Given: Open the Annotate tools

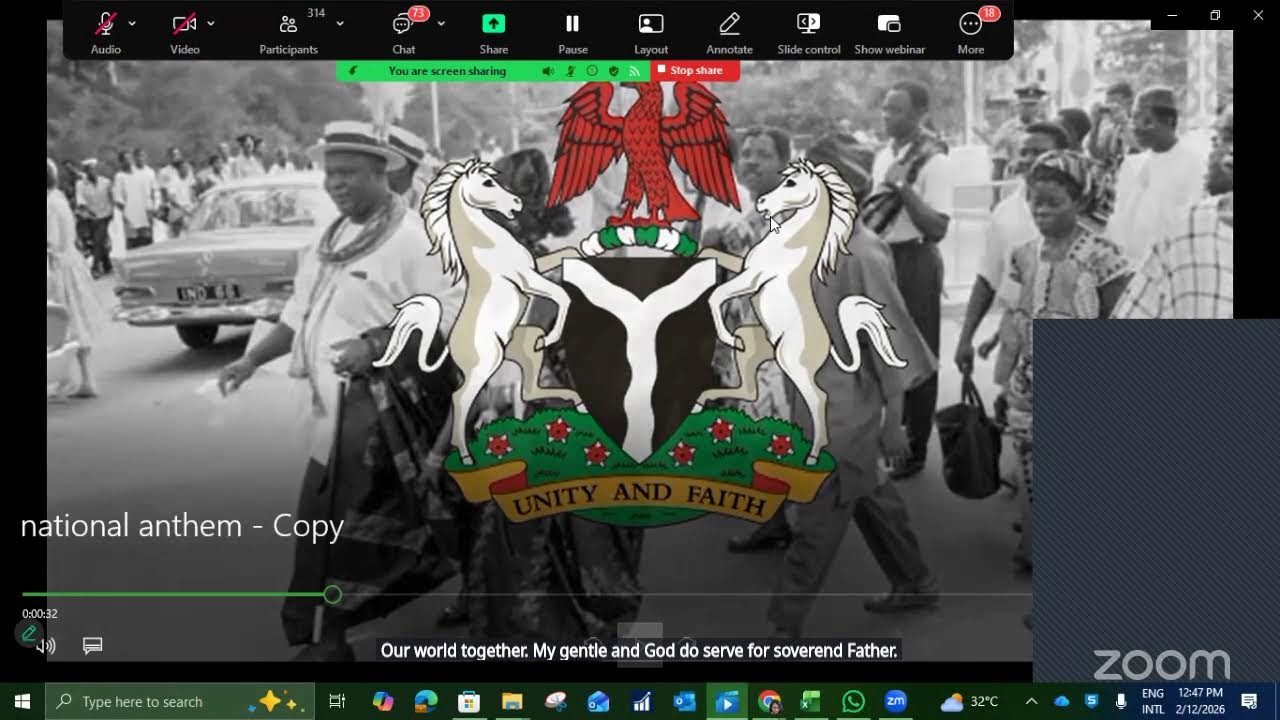Looking at the screenshot, I should 730,32.
